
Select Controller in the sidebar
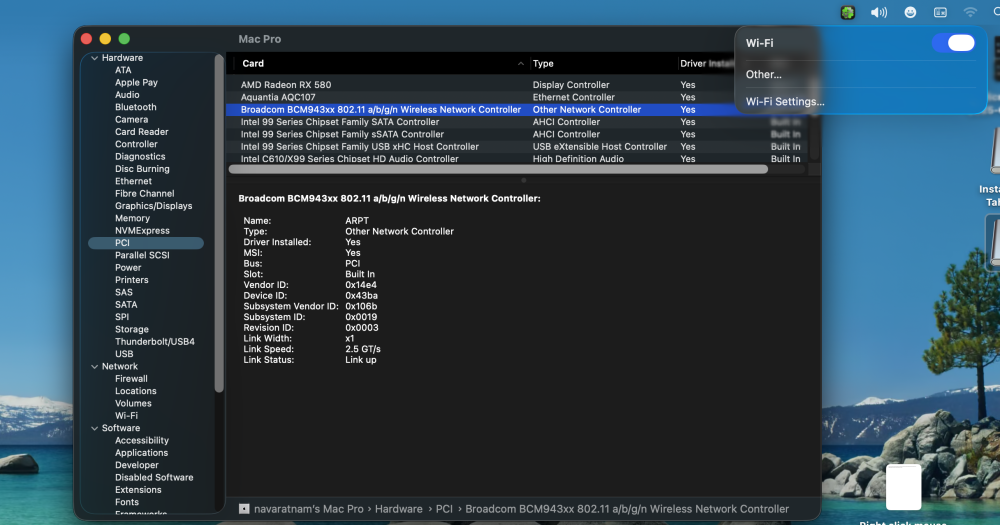point(136,144)
